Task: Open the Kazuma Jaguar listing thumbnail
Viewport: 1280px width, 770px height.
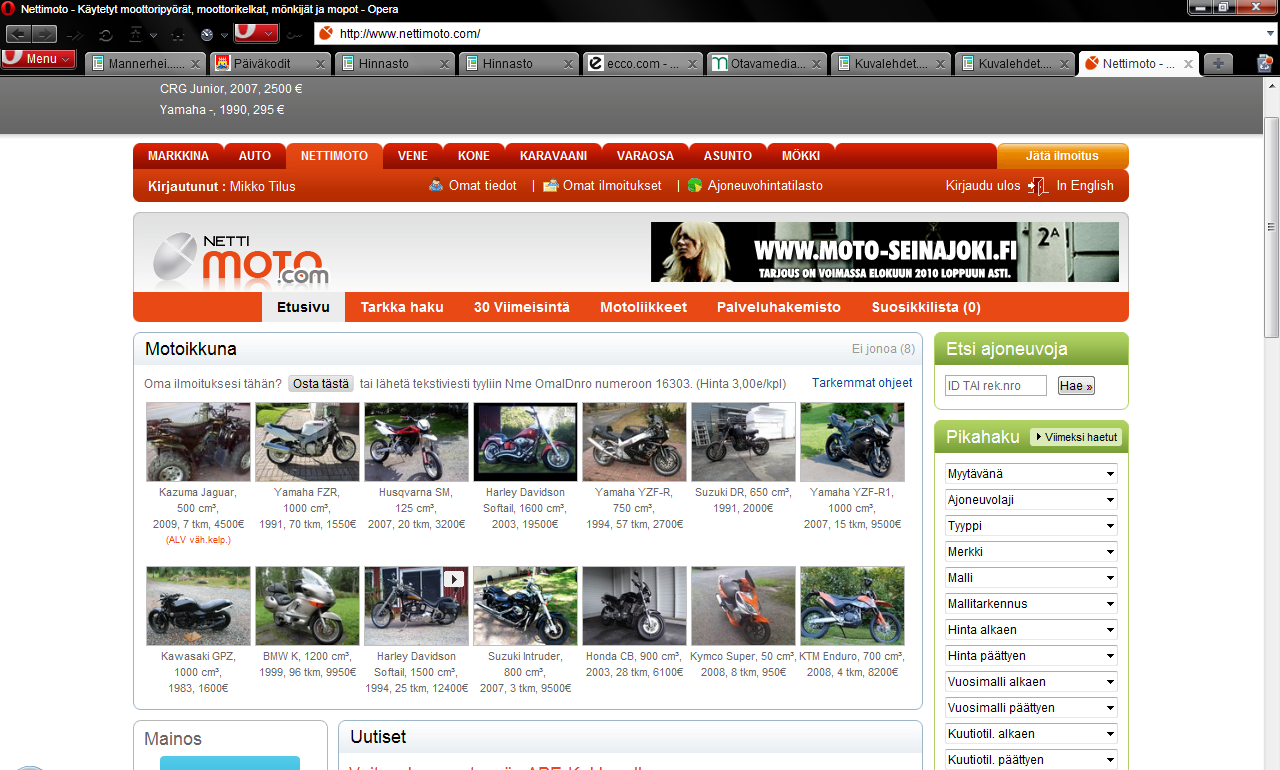Action: point(198,442)
